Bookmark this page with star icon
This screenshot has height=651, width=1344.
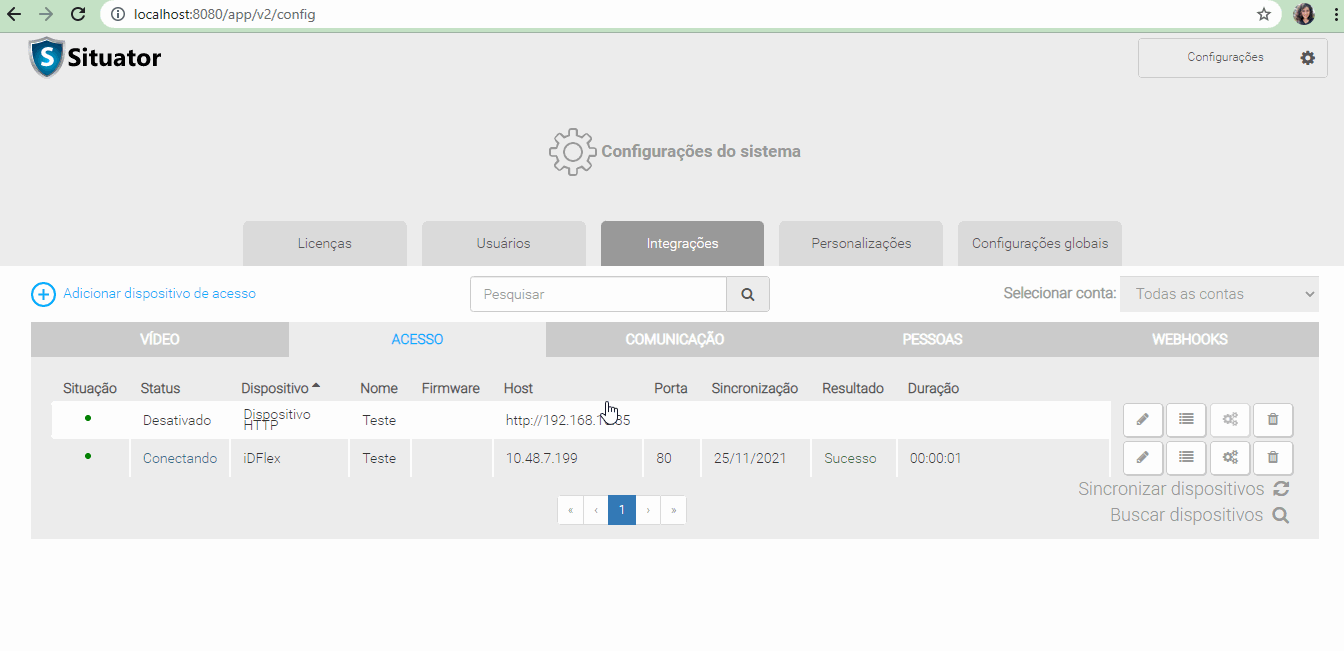(1264, 15)
